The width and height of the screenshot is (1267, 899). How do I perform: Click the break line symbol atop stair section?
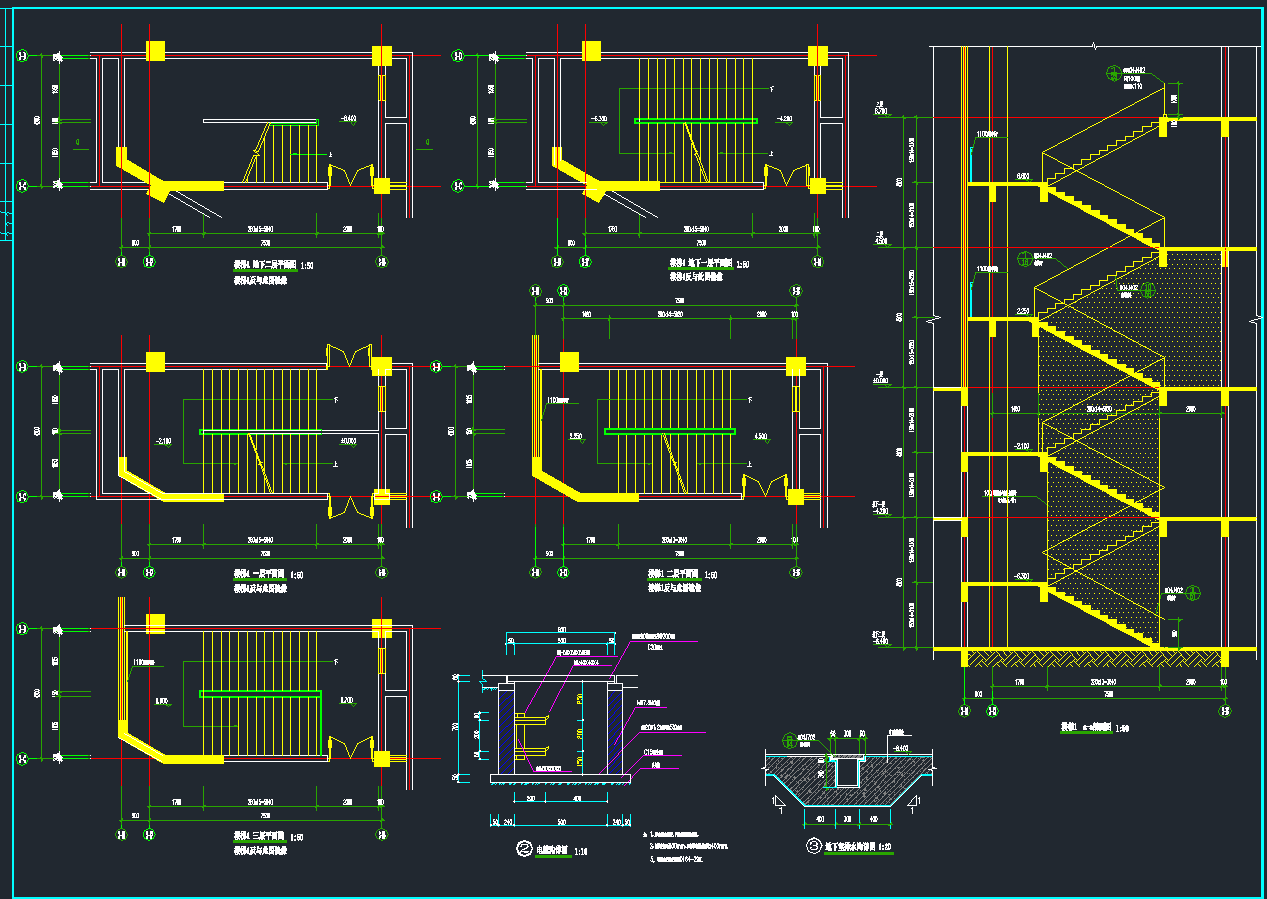1095,45
